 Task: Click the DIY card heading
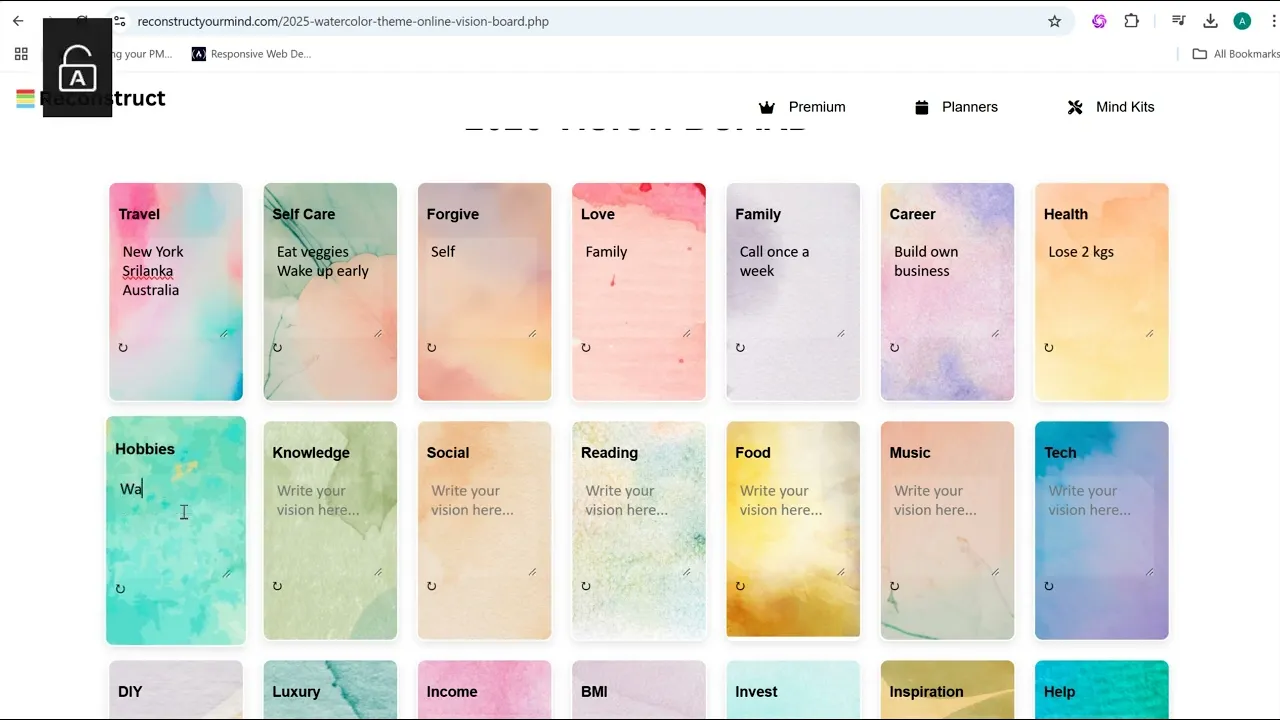click(x=130, y=692)
